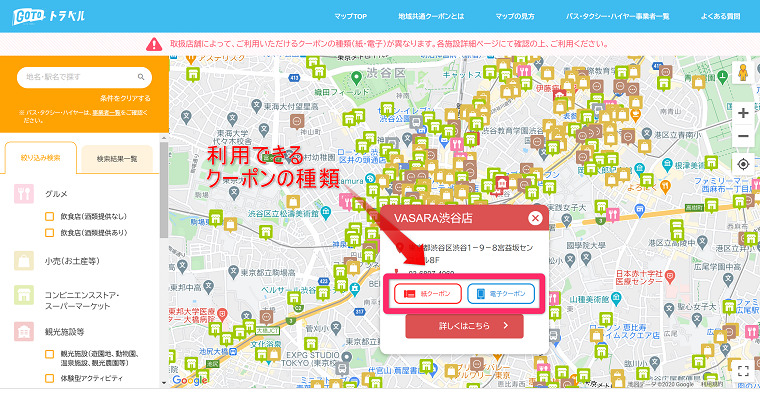Check 体験型アクティビティ checkbox
Viewport: 760px width, 404px height.
[x=49, y=378]
